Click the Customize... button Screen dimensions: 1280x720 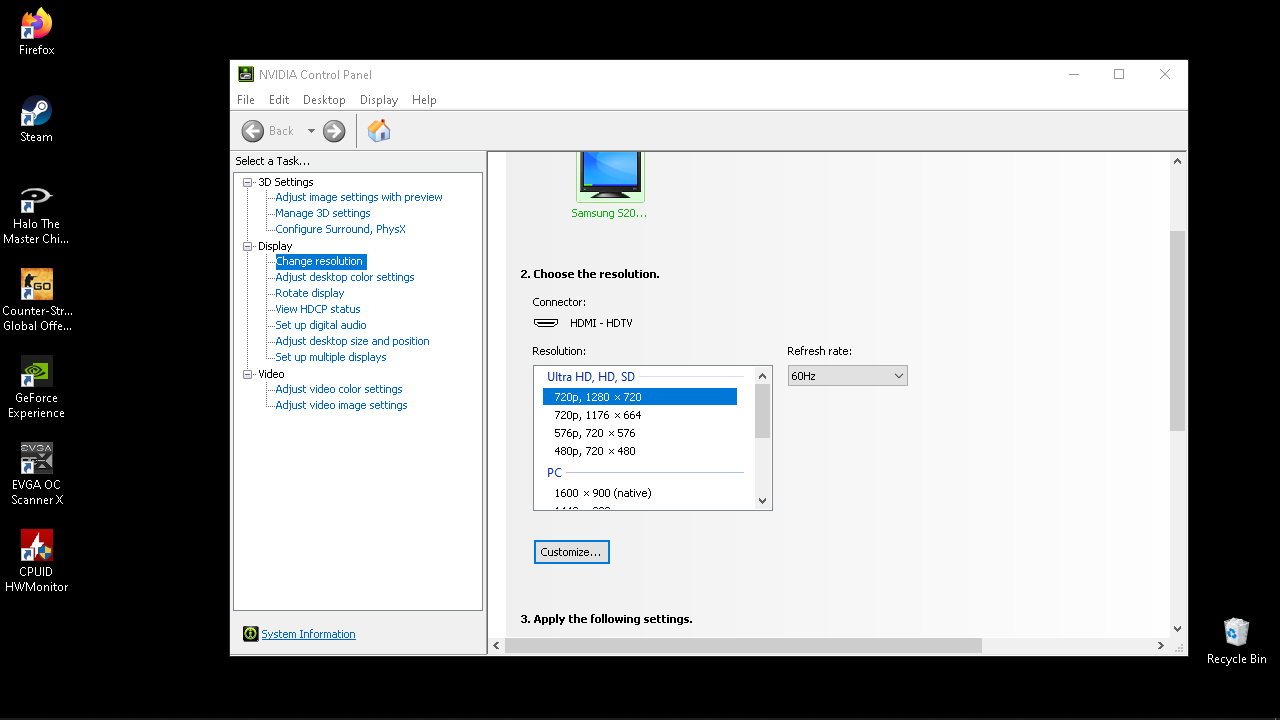pos(571,552)
